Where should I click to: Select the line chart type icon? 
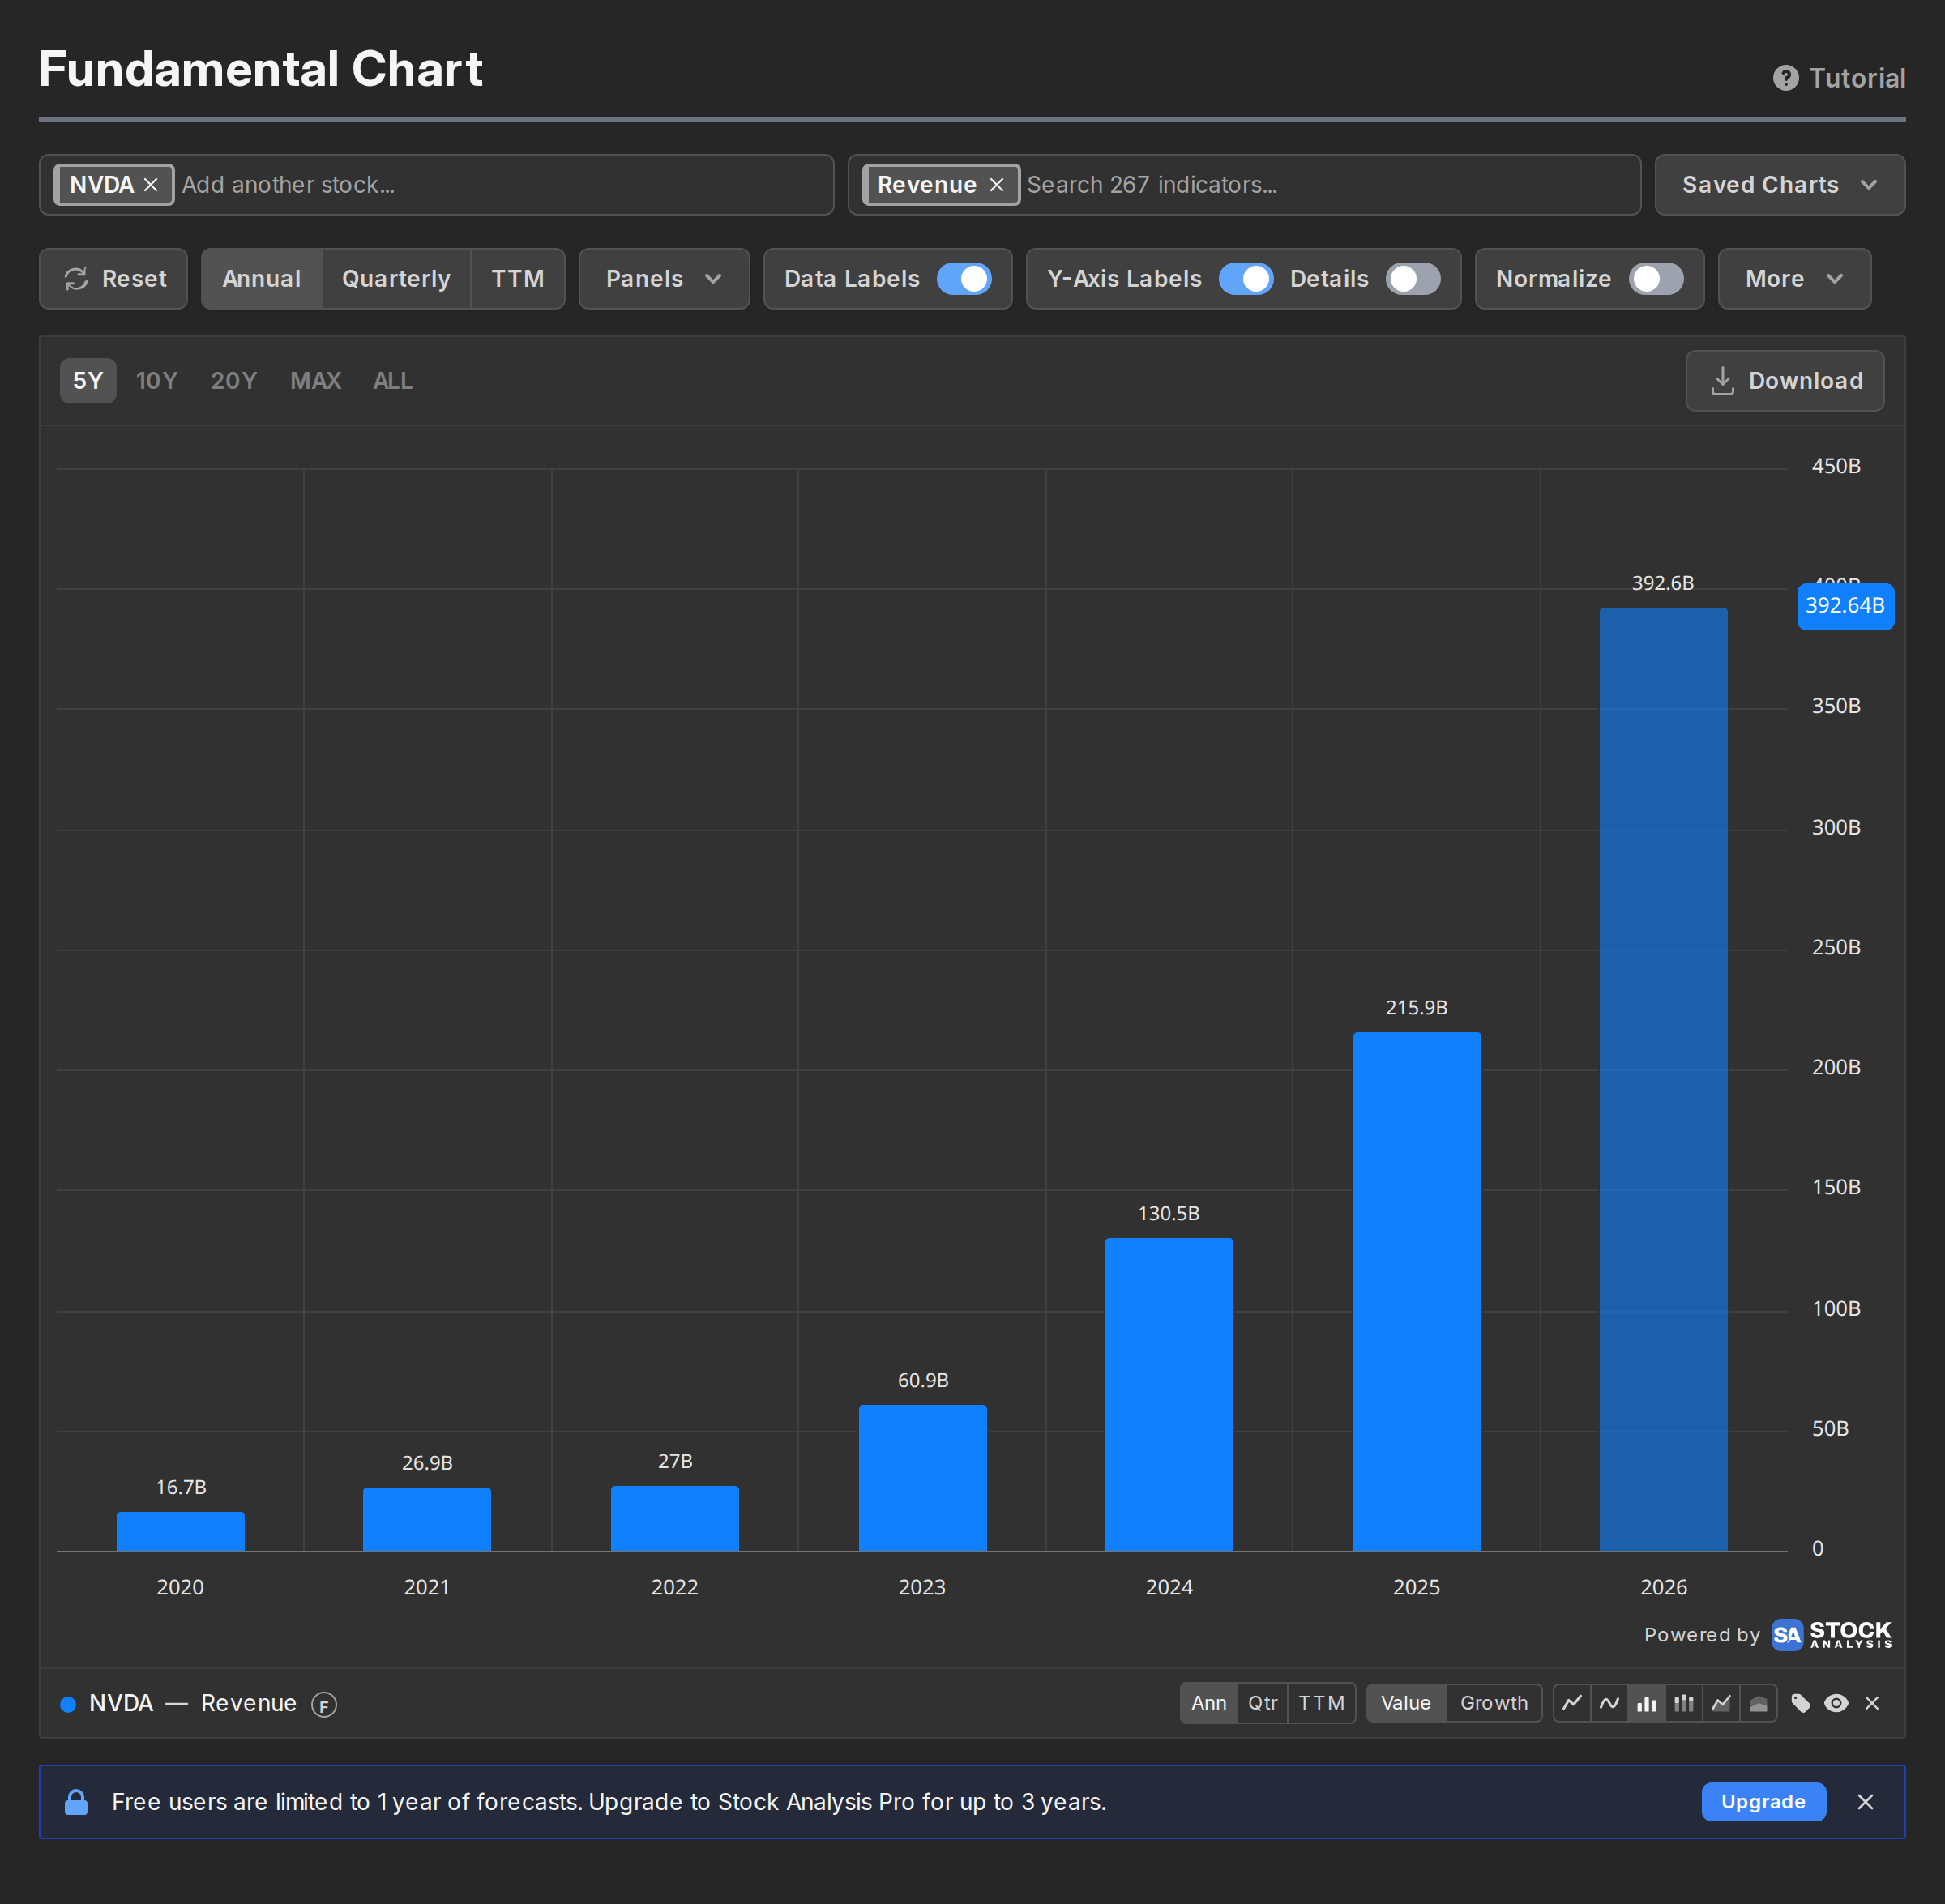coord(1572,1703)
